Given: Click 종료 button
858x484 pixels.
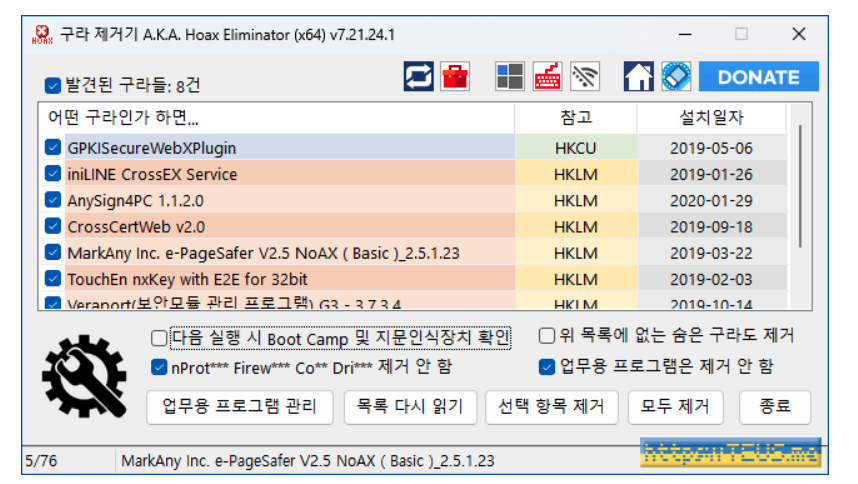Looking at the screenshot, I should (x=775, y=407).
